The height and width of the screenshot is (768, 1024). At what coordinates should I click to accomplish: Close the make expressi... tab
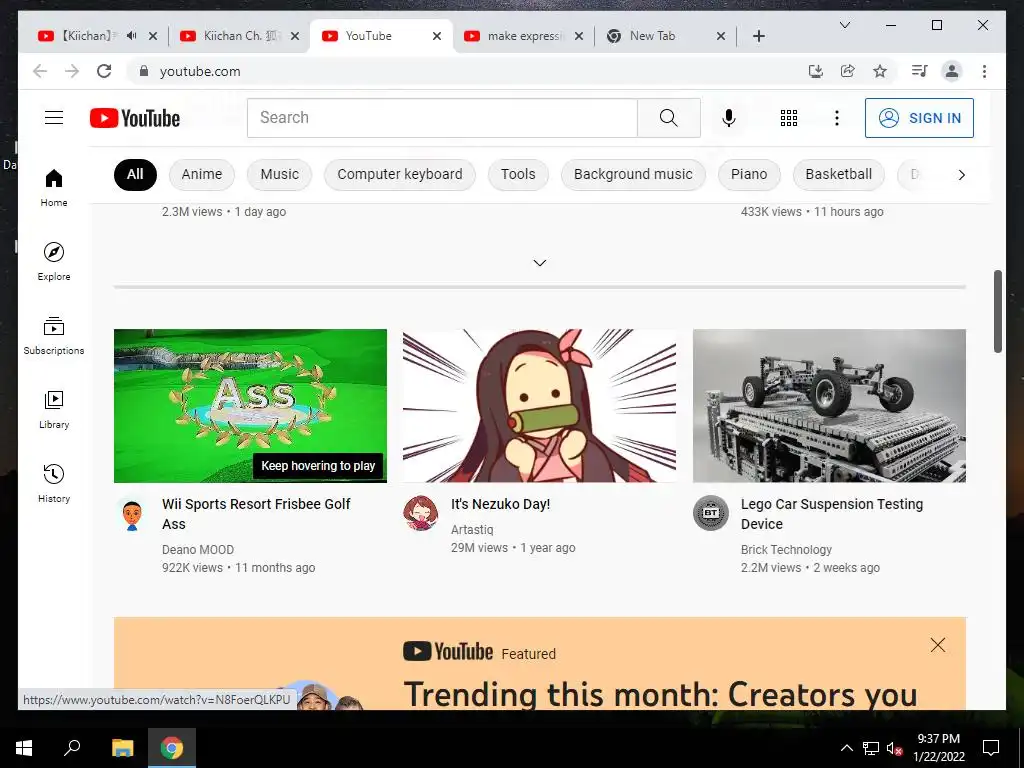pos(579,36)
